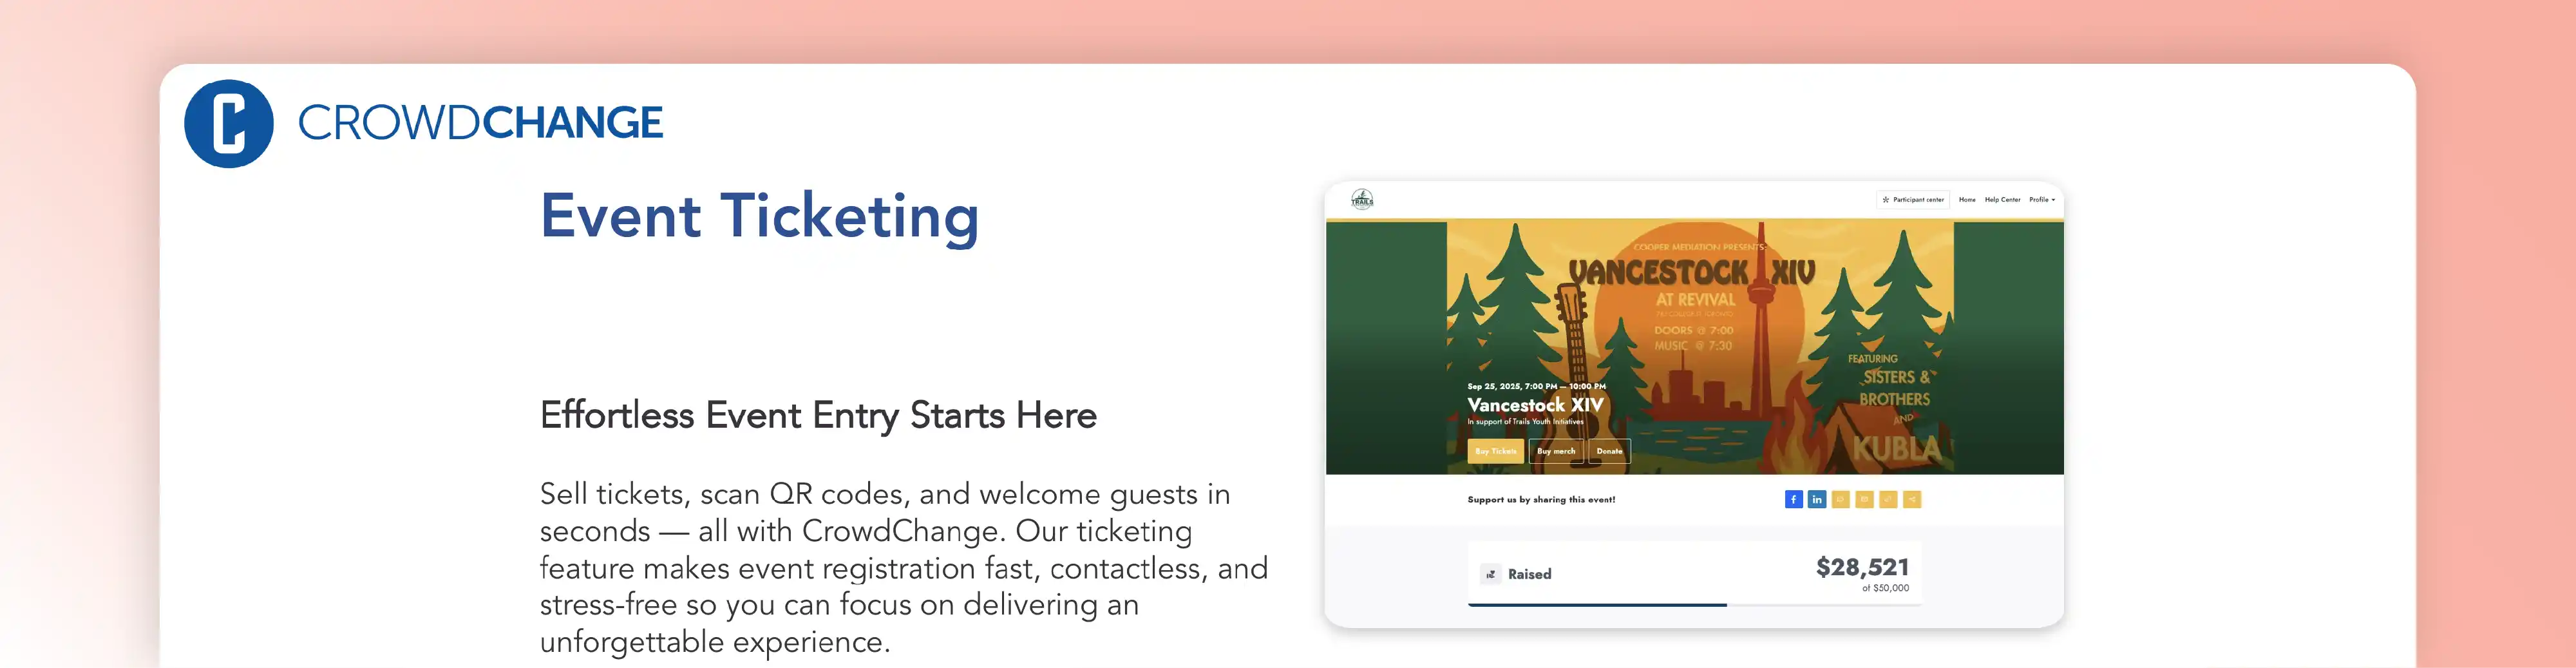Open the Participant center button
The height and width of the screenshot is (668, 2576).
coord(1913,199)
